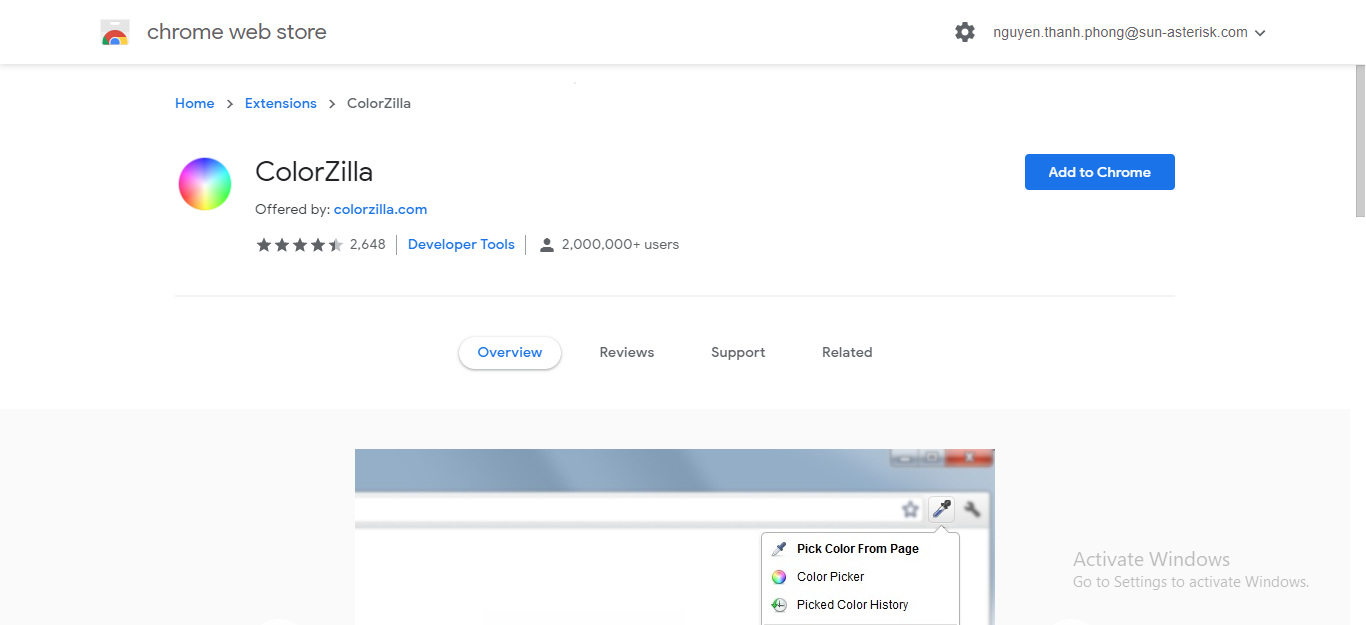The image size is (1366, 625).
Task: Expand the account email dropdown
Action: 1260,33
